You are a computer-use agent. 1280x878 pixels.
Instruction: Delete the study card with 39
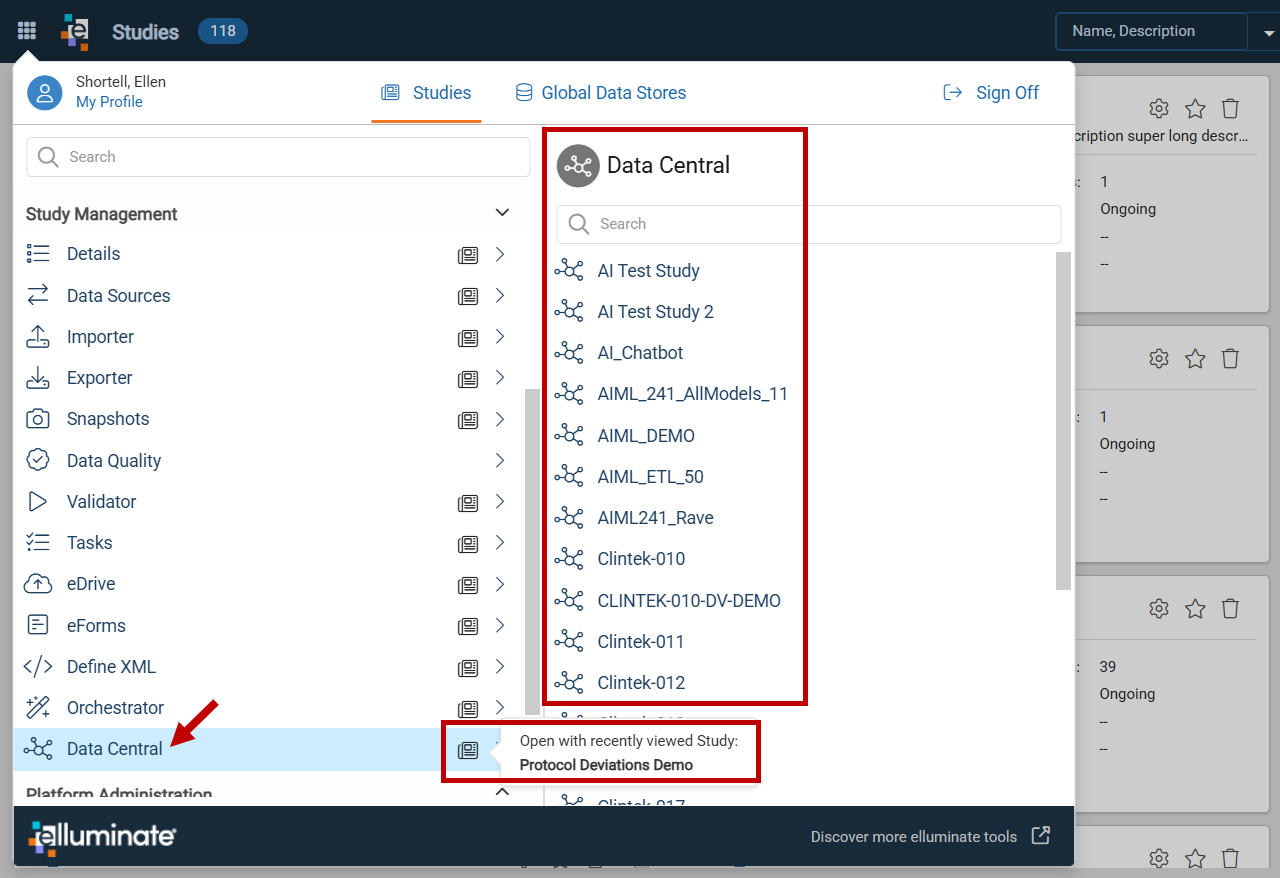point(1231,608)
